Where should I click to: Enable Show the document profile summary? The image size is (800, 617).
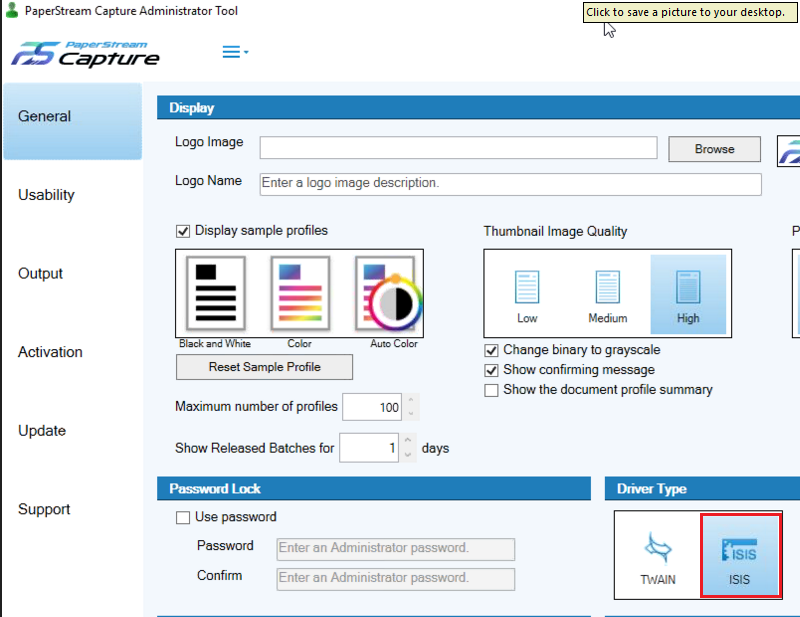tap(491, 390)
